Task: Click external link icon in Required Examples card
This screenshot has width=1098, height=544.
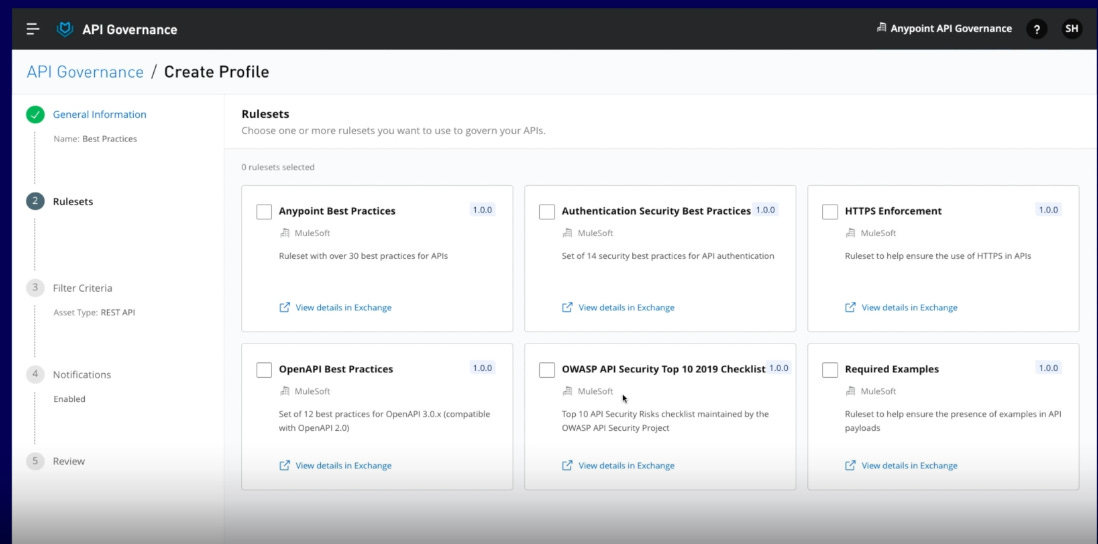Action: (x=850, y=466)
